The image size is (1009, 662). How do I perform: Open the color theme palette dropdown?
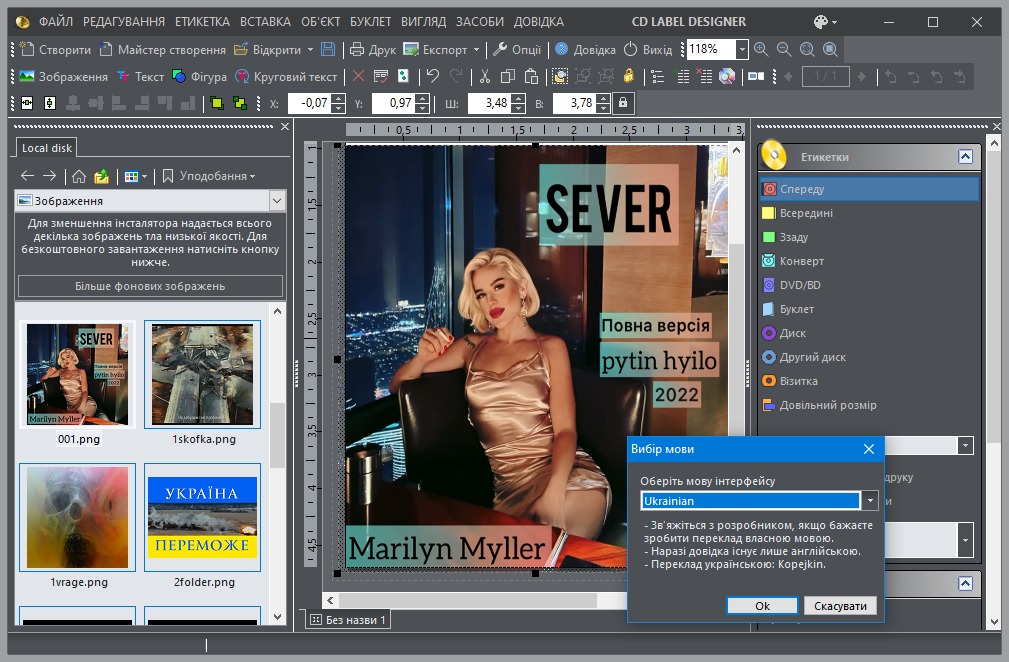tap(826, 22)
